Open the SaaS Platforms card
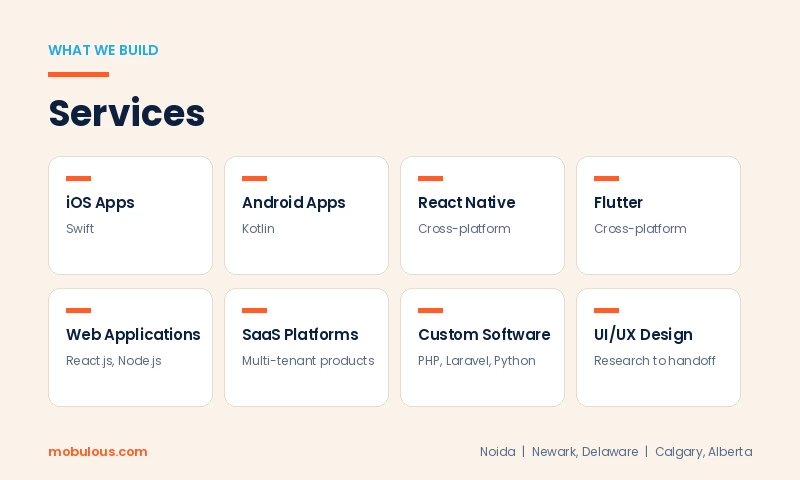Viewport: 800px width, 480px height. pyautogui.click(x=306, y=347)
